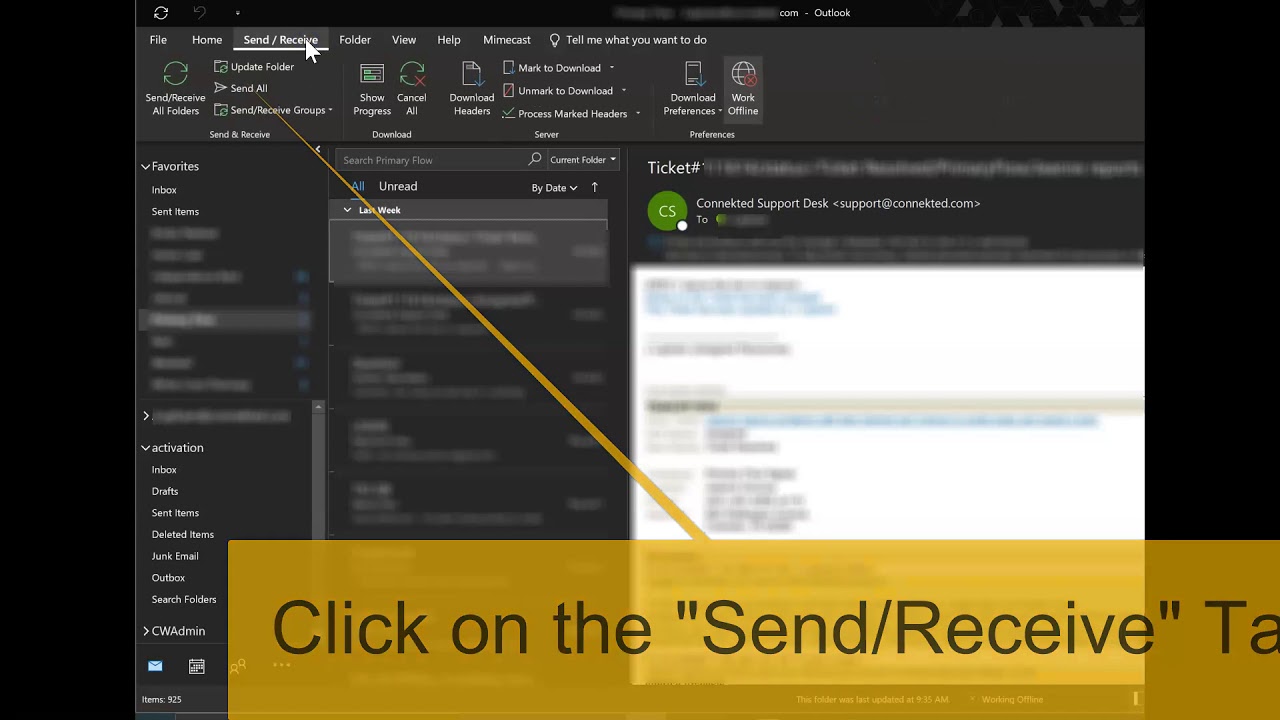Screen dimensions: 1280x720
Task: Open Sent Items under Favorites
Action: (x=175, y=212)
